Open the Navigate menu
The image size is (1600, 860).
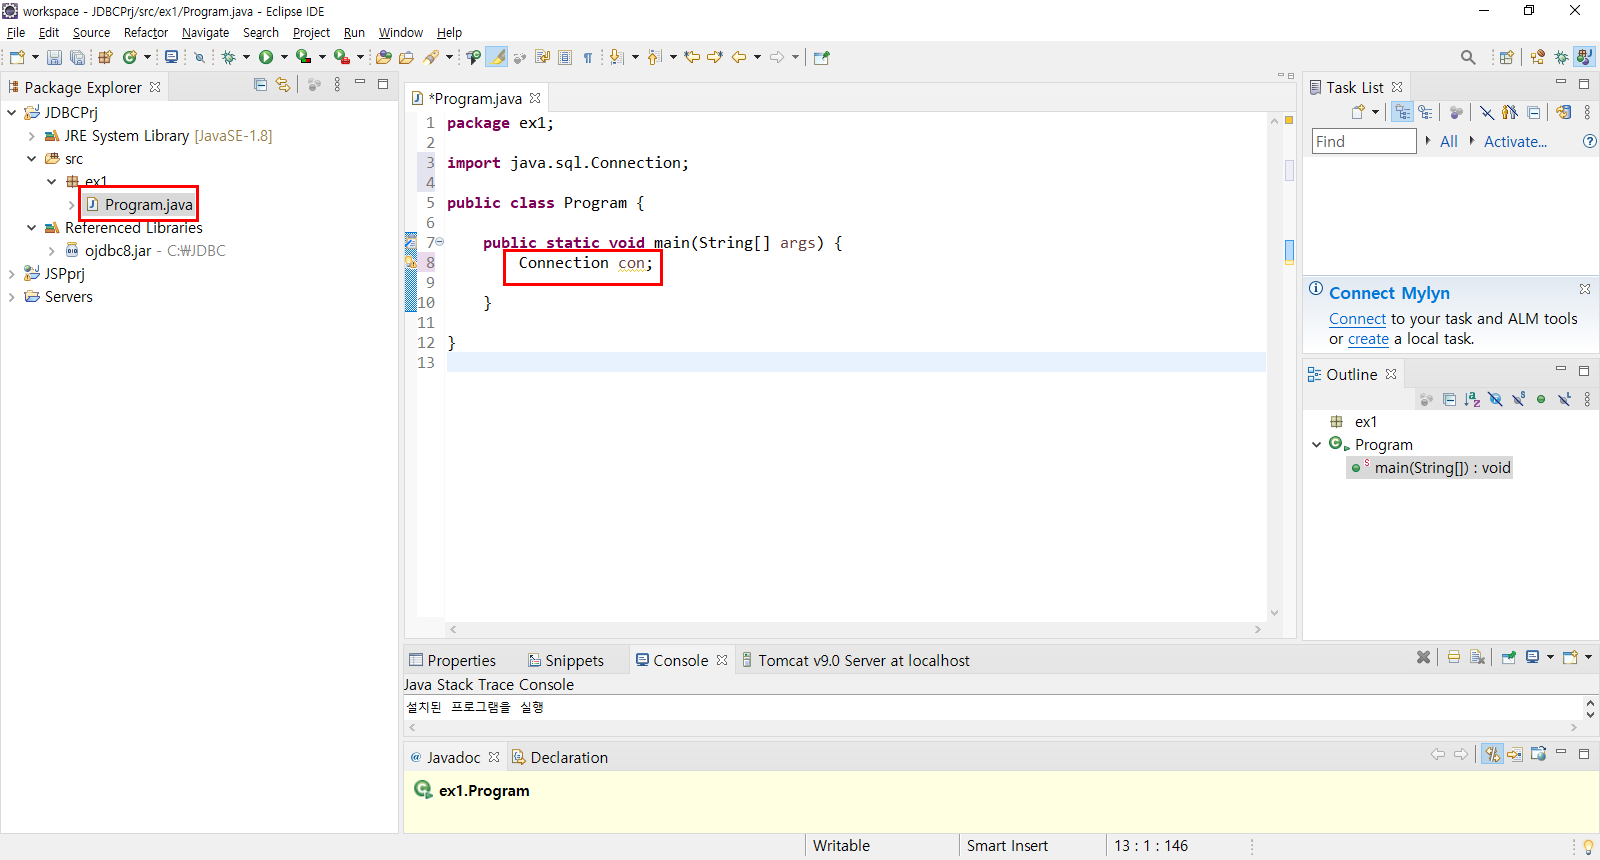[x=205, y=33]
